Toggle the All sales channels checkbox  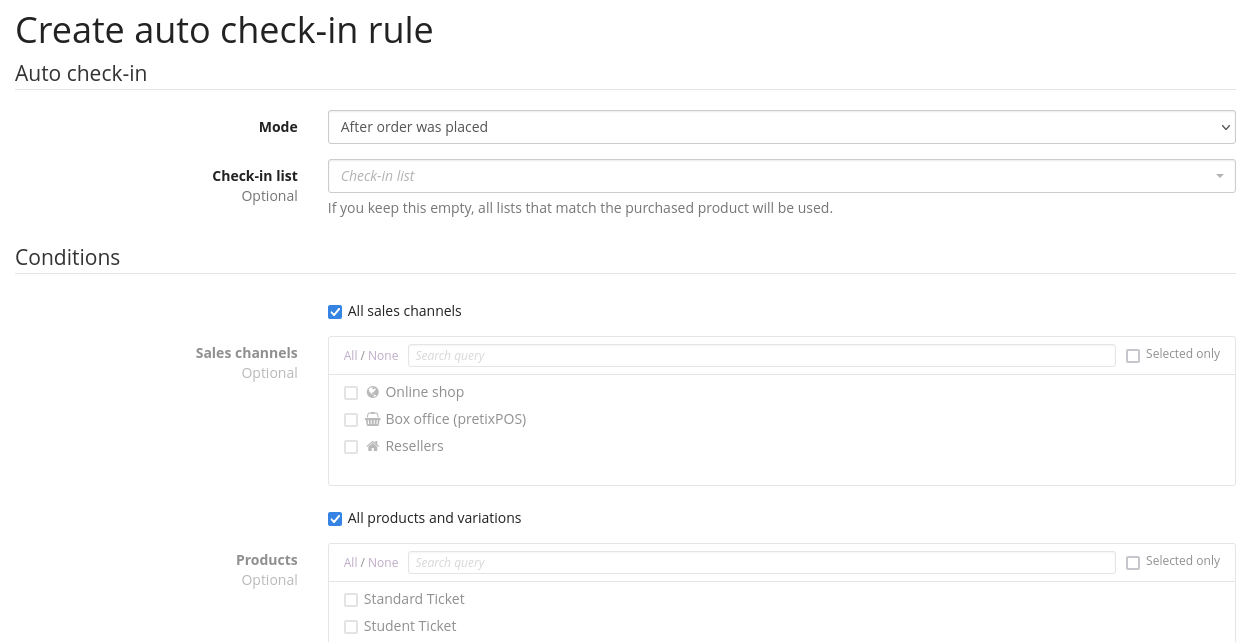click(335, 312)
